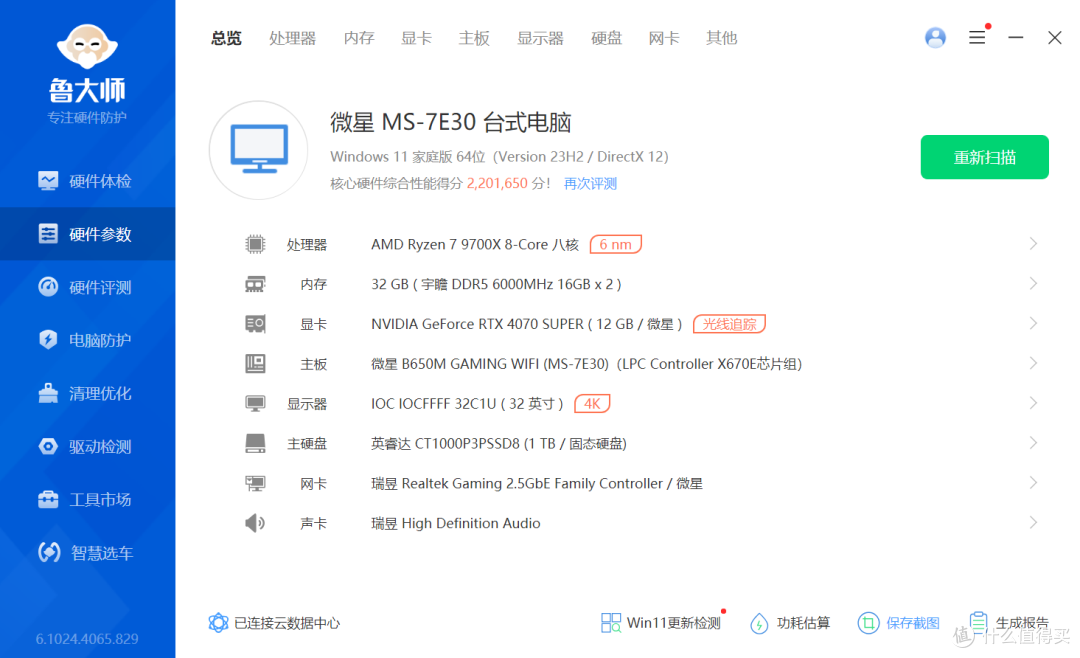Viewport: 1080px width, 658px height.
Task: Expand the 声卡 row chevron
Action: 1033,523
